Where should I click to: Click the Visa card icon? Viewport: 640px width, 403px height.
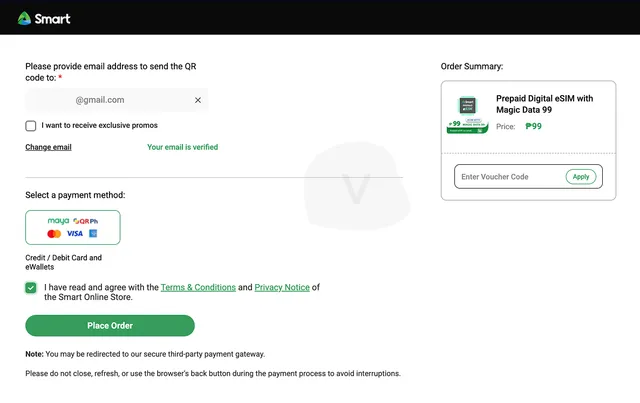point(75,234)
